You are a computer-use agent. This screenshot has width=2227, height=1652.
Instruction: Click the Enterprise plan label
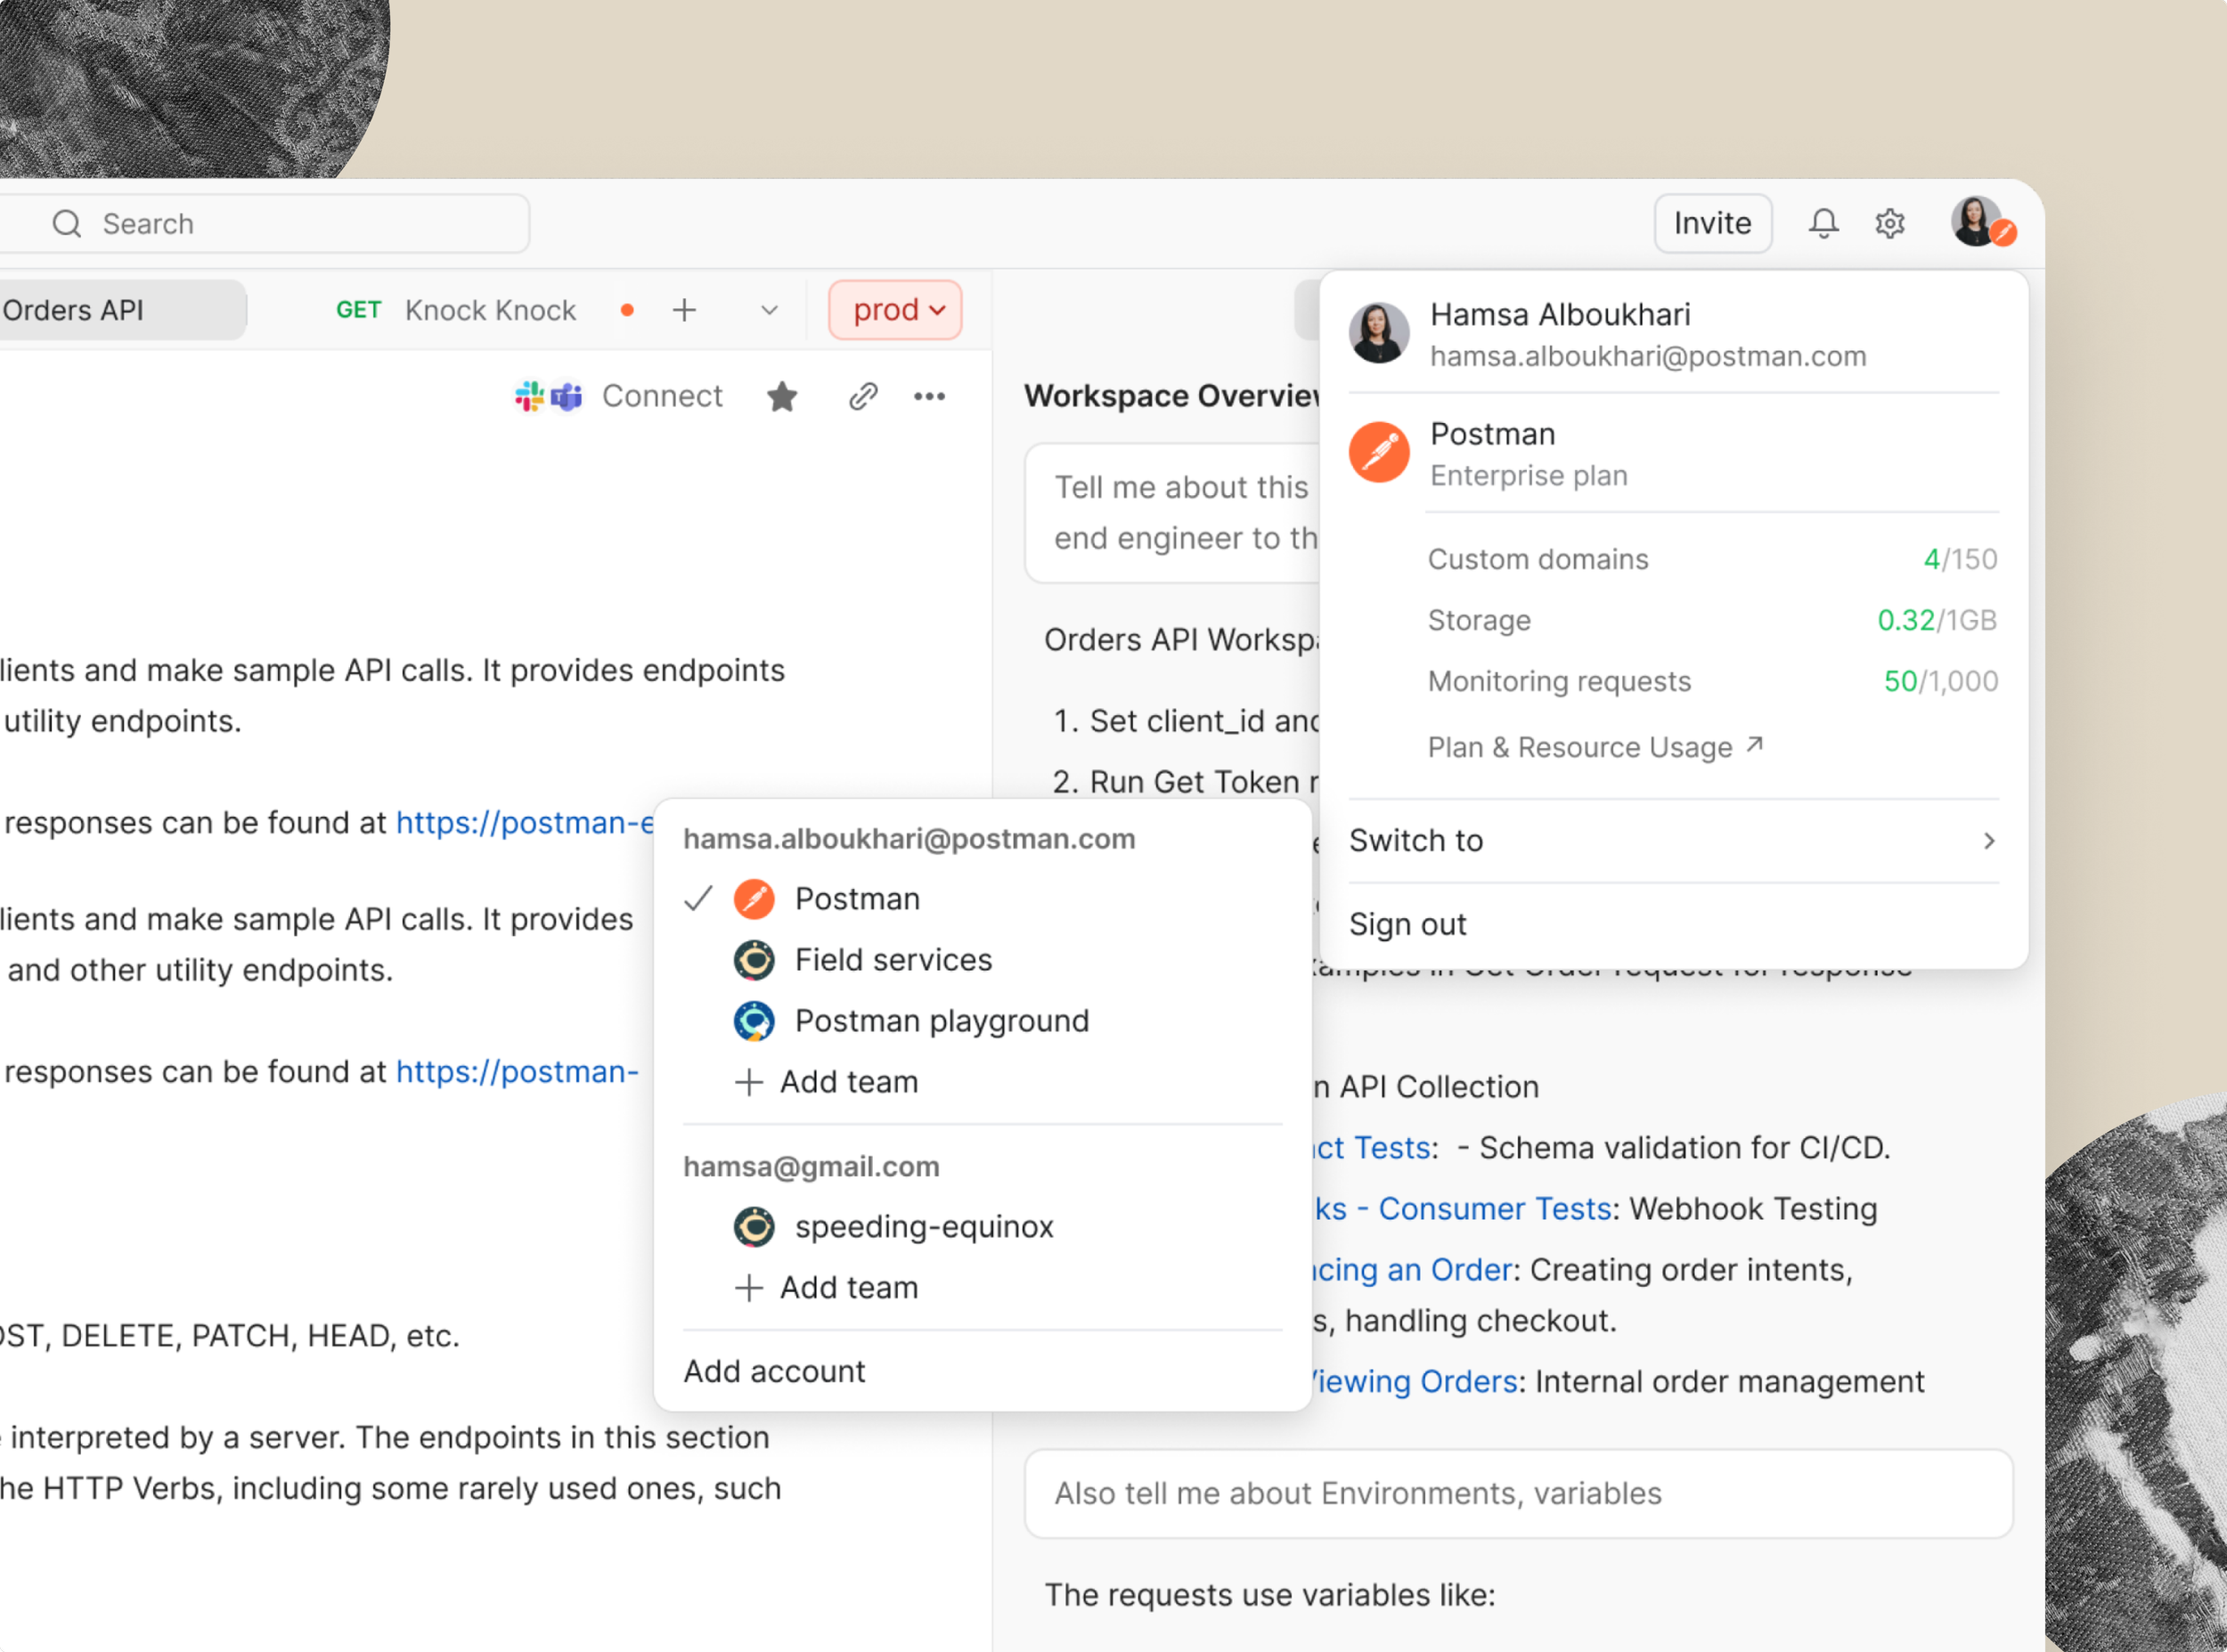pos(1529,475)
